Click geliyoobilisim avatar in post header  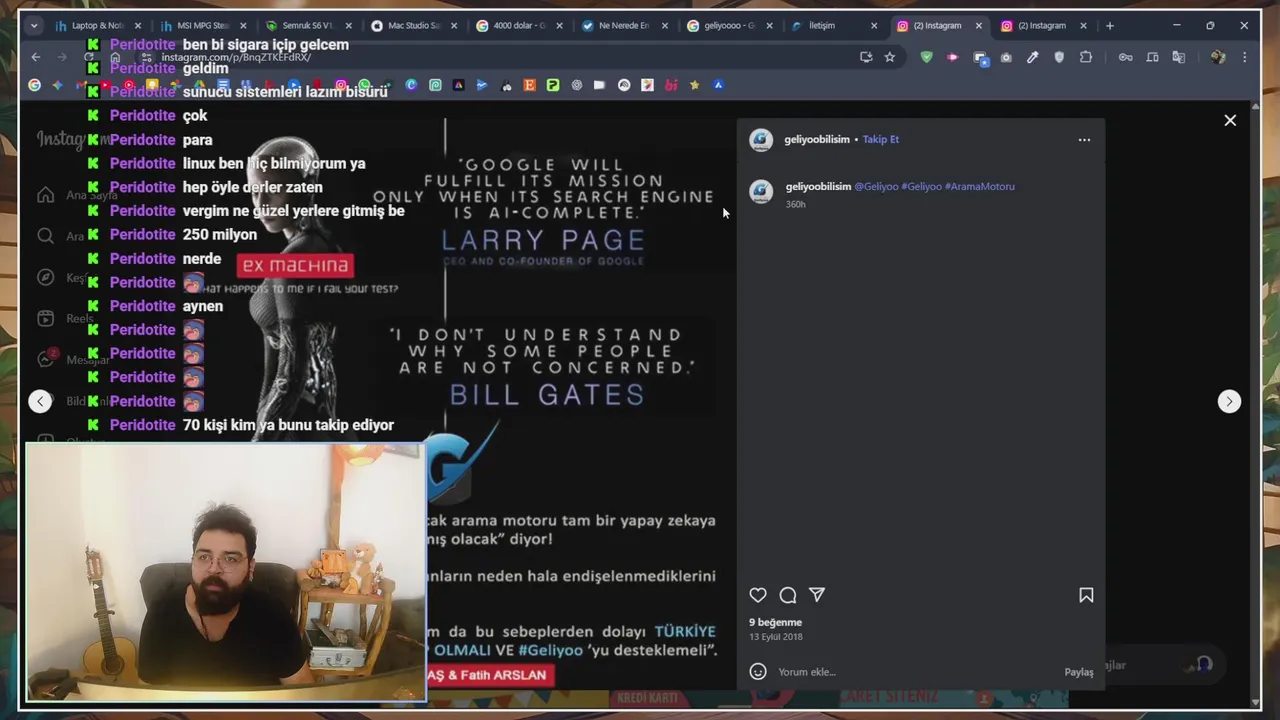click(761, 140)
